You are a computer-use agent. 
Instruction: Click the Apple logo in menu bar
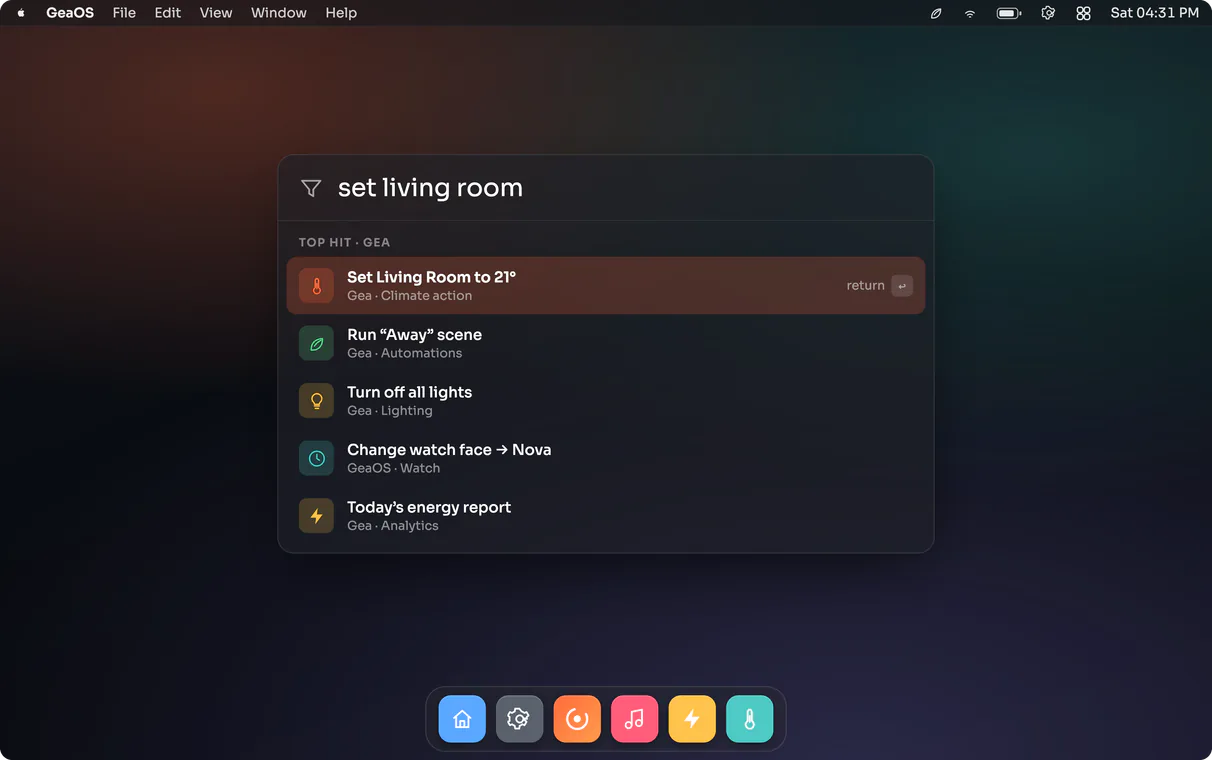pyautogui.click(x=21, y=13)
